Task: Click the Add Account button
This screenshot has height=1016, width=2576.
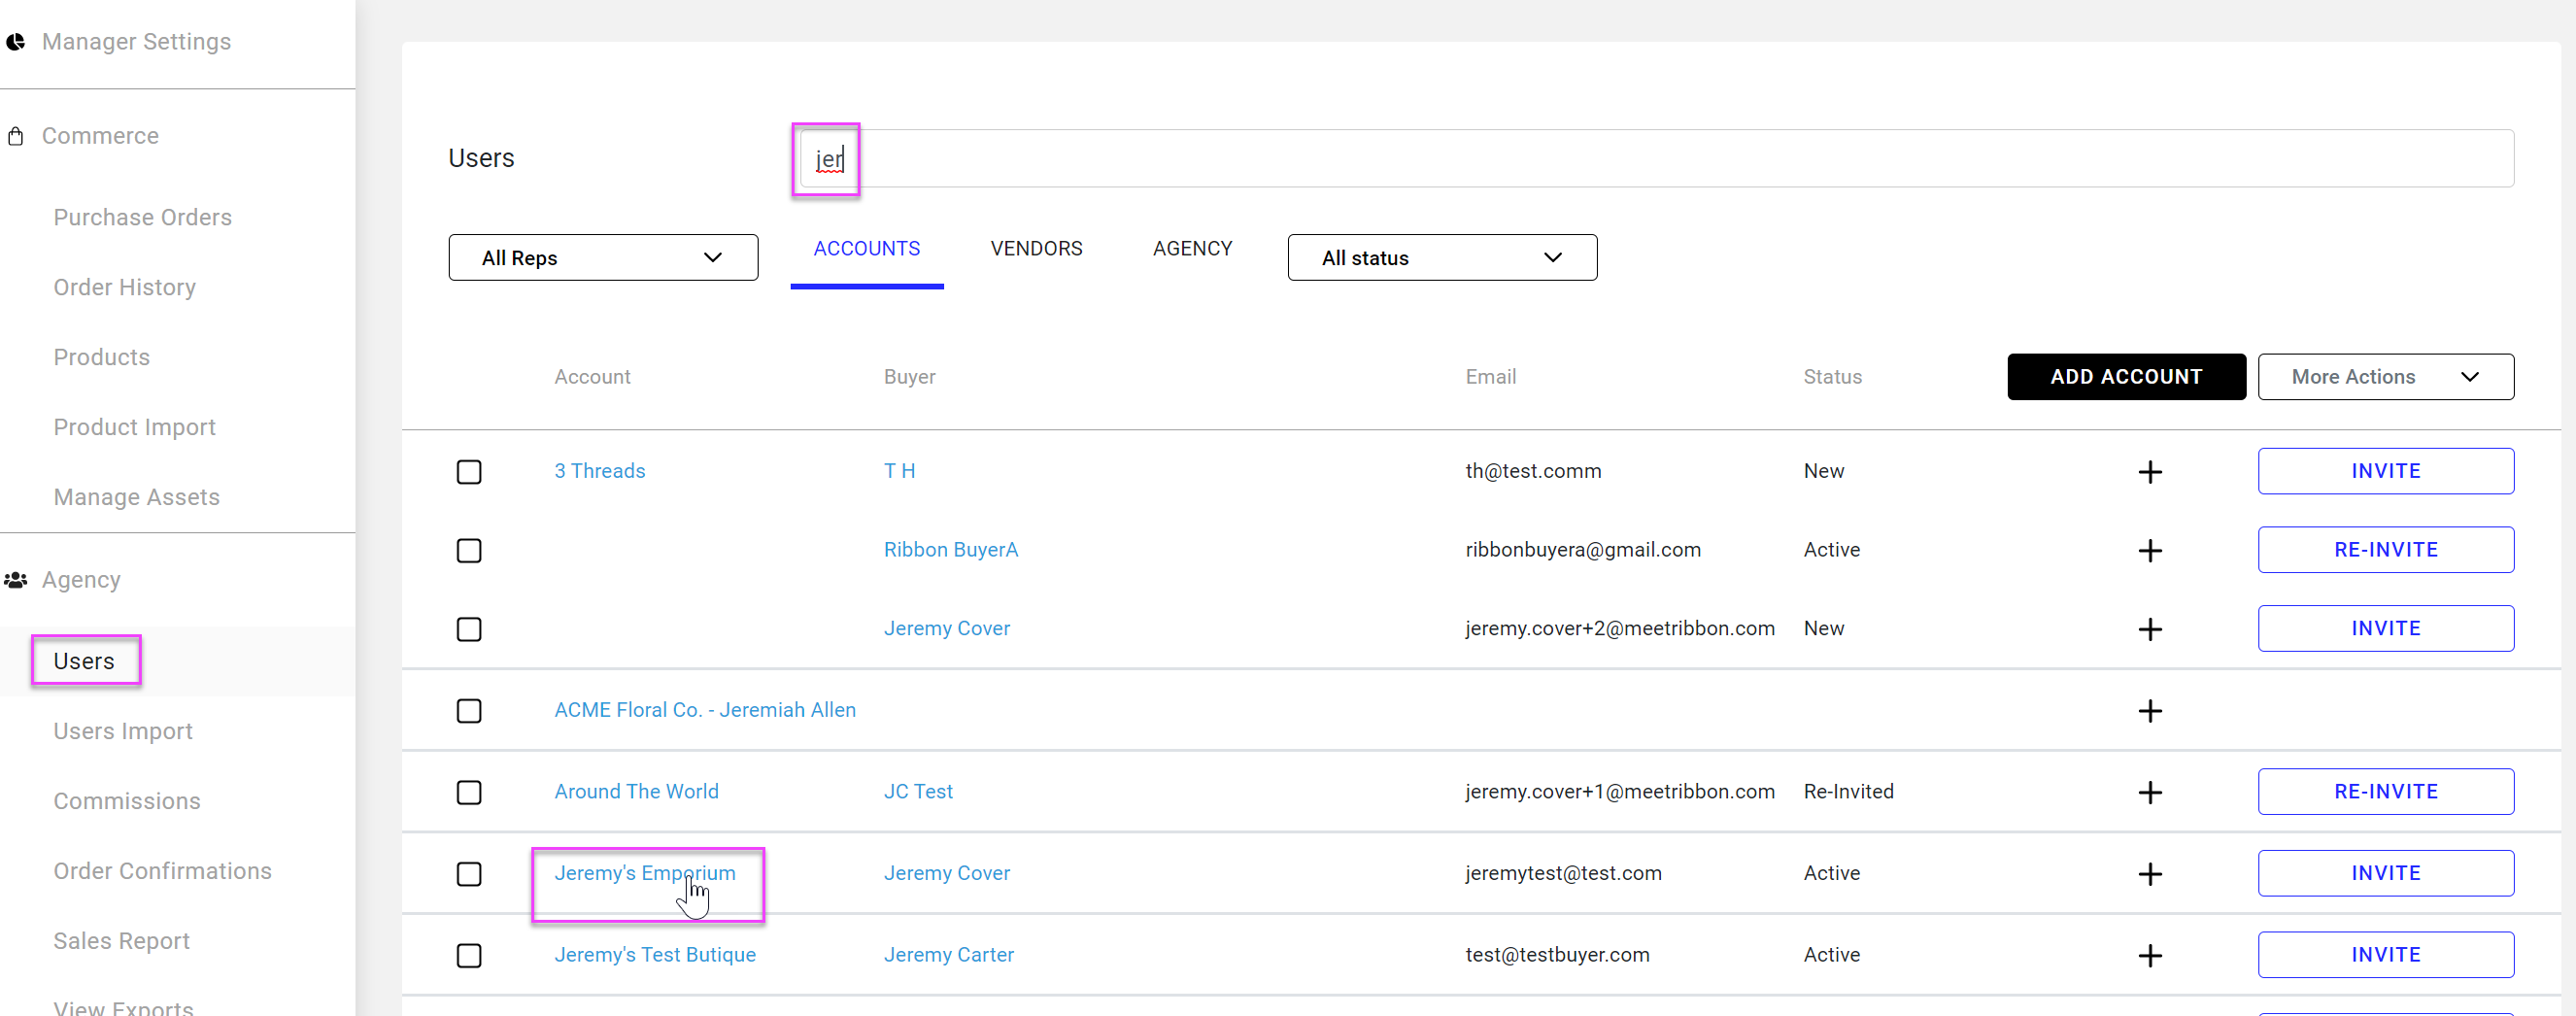Action: (2125, 377)
